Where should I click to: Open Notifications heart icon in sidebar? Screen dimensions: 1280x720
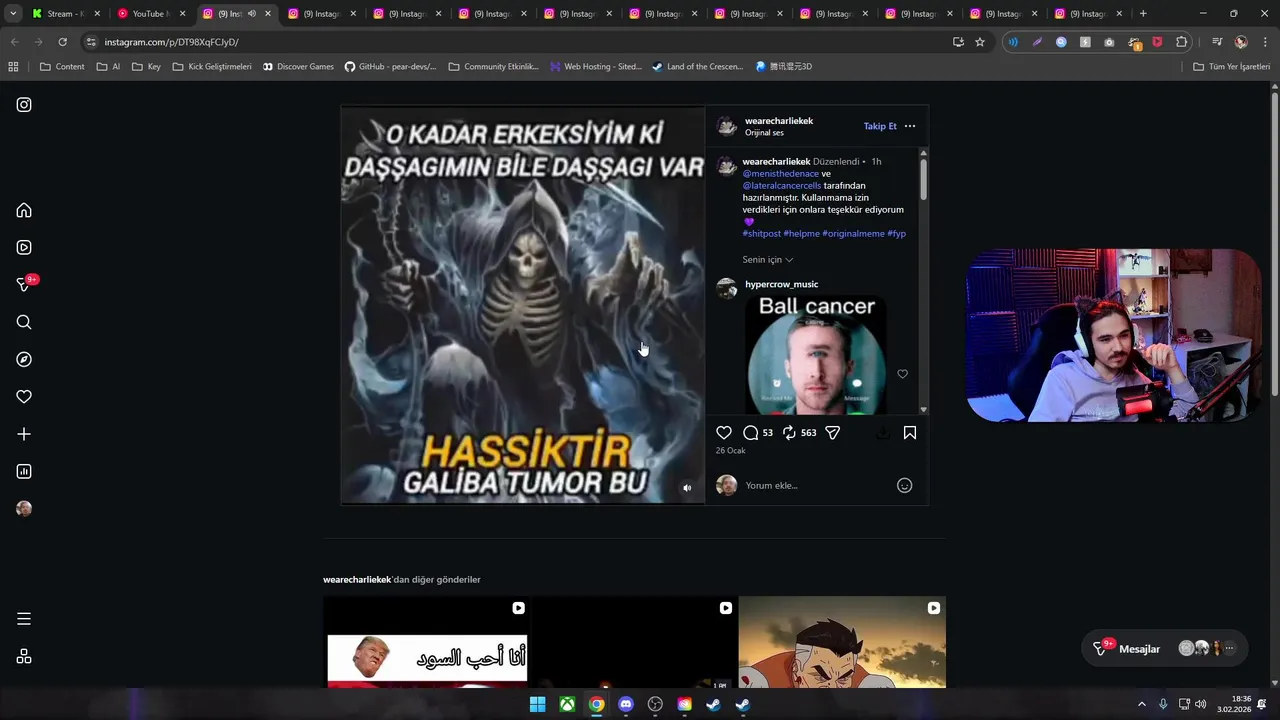(24, 397)
